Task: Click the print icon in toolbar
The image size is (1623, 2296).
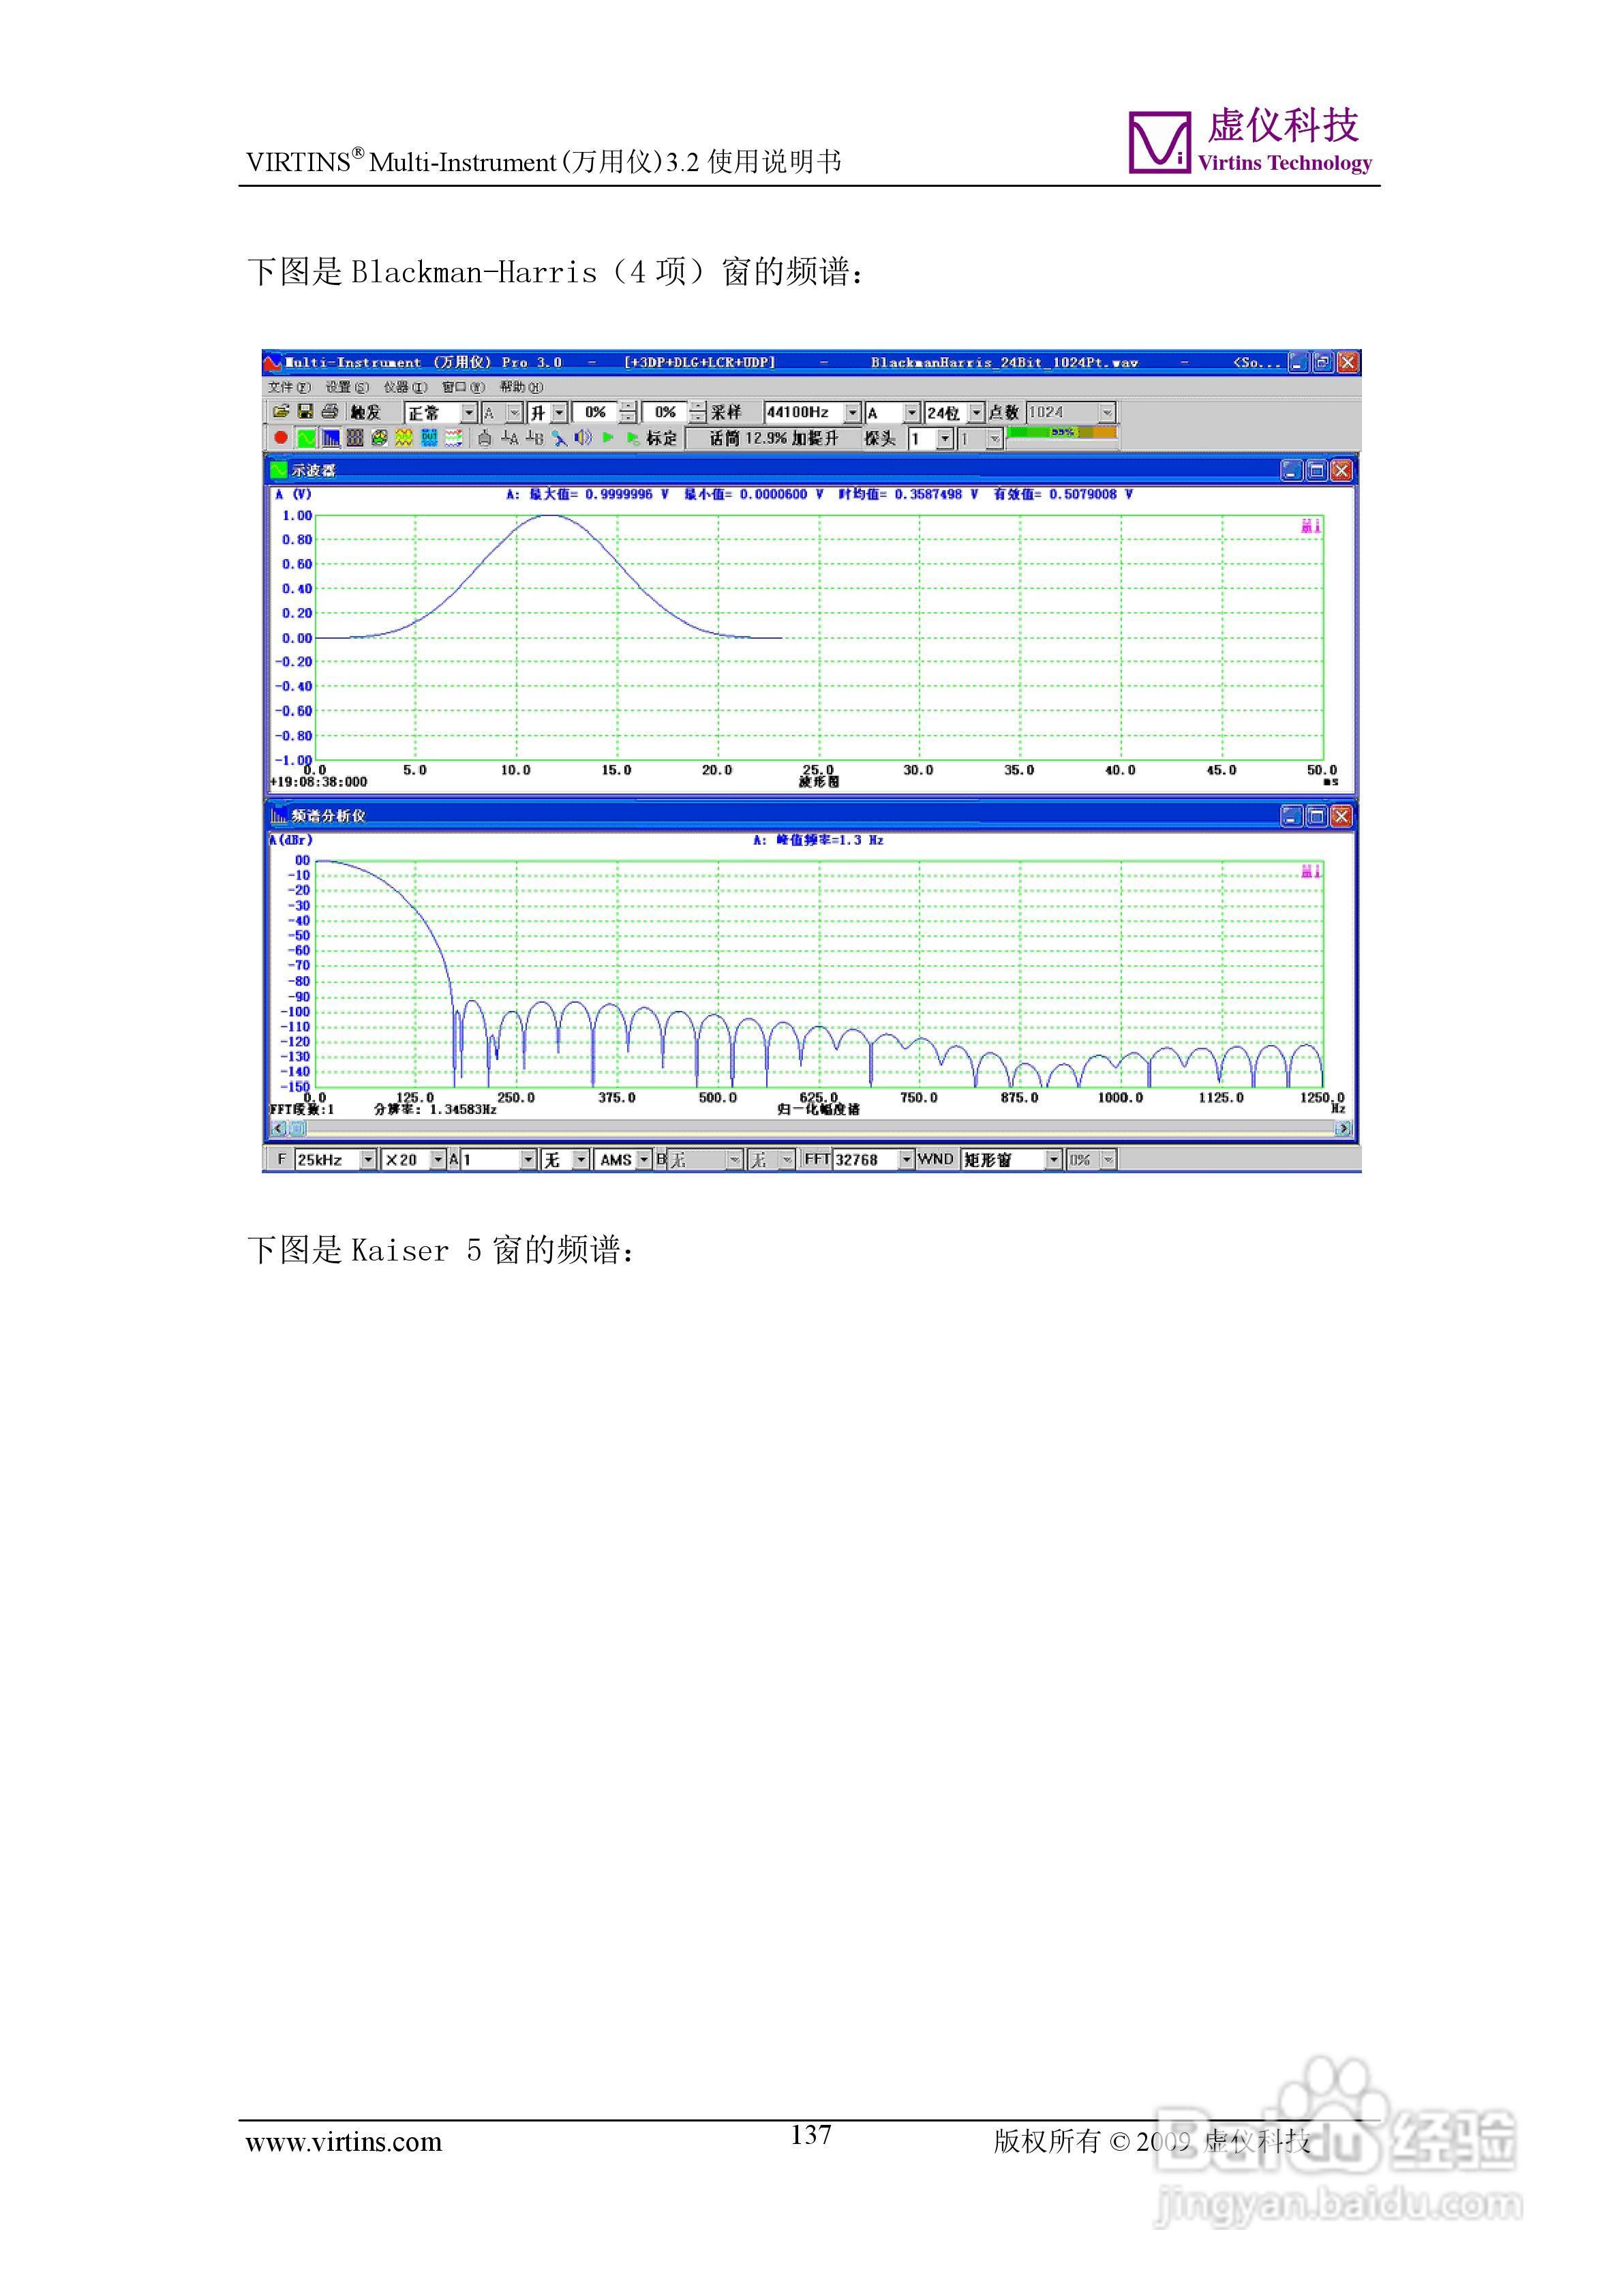Action: [329, 412]
